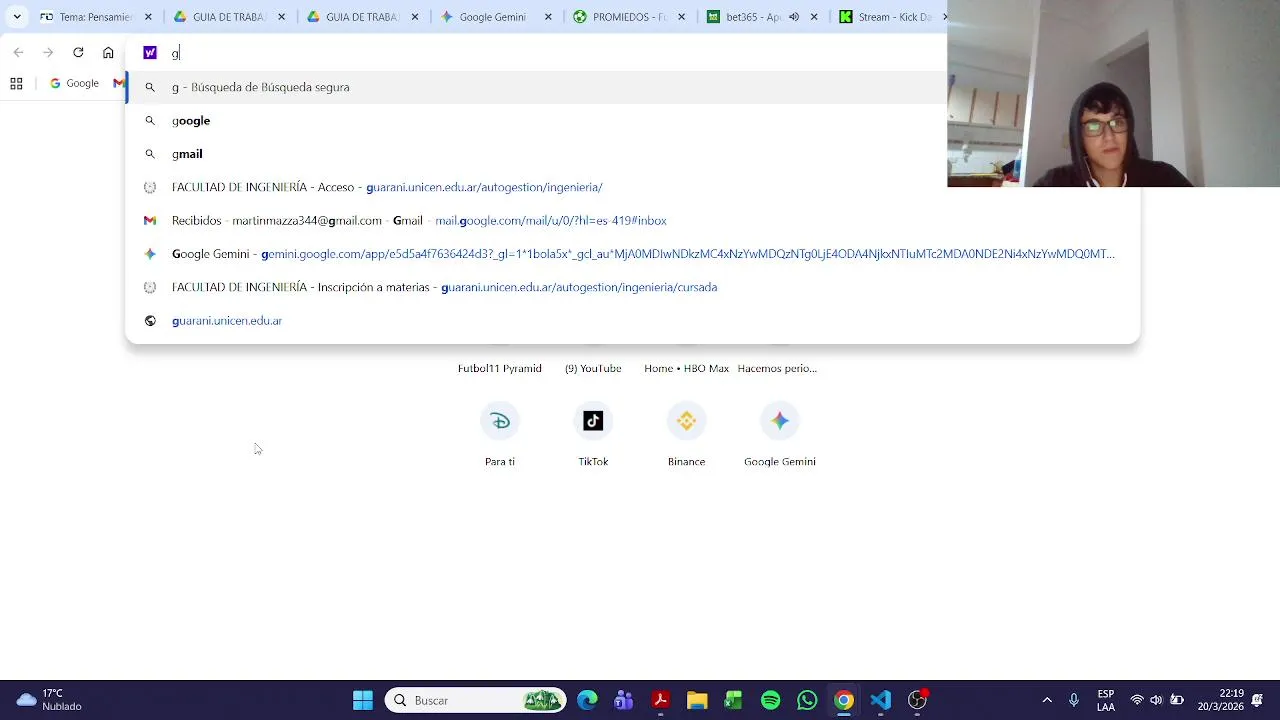1280x720 pixels.
Task: Switch to the 'Tema: Pensamiento' tab
Action: (85, 17)
